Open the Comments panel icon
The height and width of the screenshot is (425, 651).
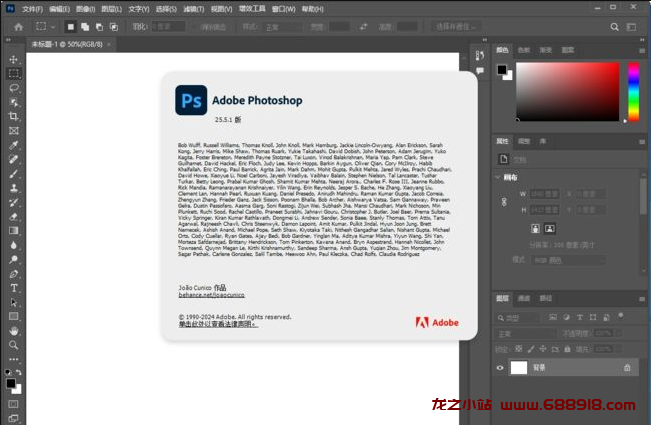[x=480, y=71]
